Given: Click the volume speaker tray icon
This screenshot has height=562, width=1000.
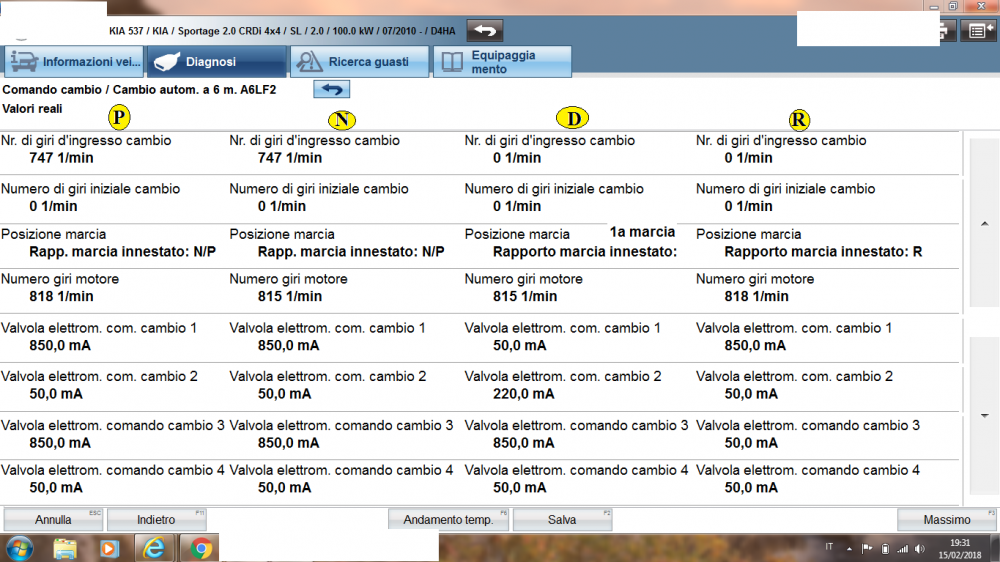Looking at the screenshot, I should pos(920,549).
